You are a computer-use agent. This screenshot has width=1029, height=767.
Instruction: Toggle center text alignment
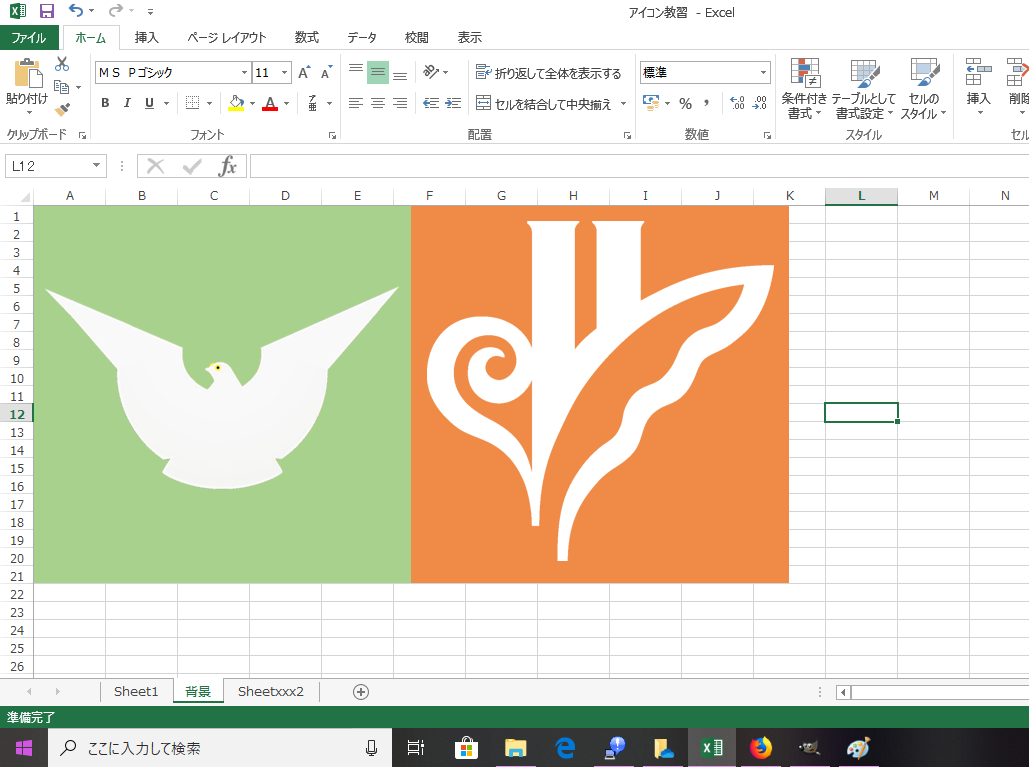377,103
